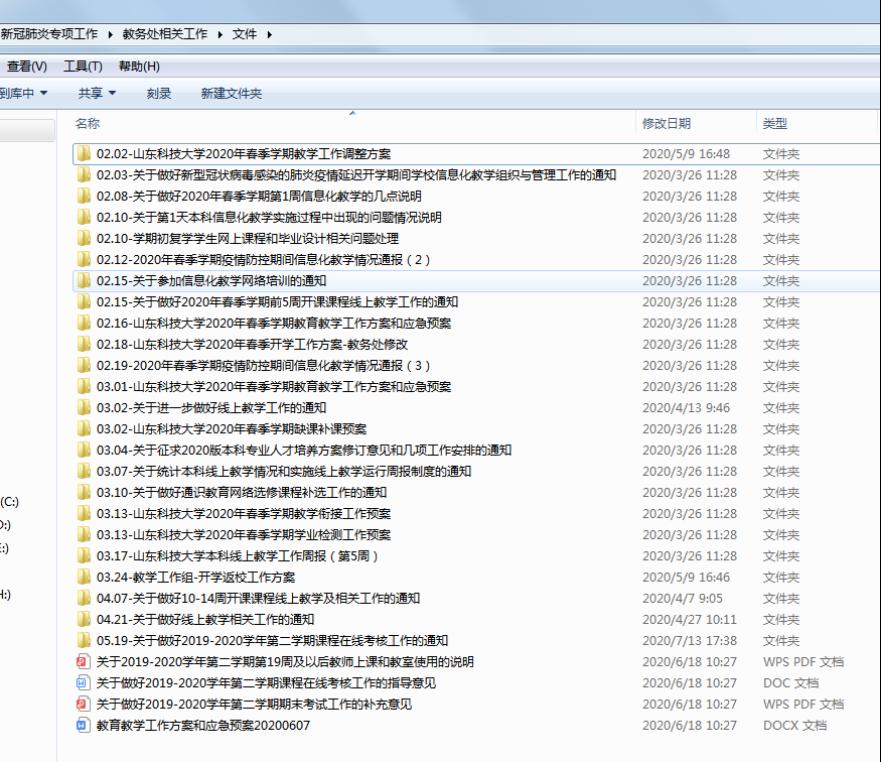The height and width of the screenshot is (762, 881).
Task: Open the 帮助(H) menu
Action: [x=139, y=66]
